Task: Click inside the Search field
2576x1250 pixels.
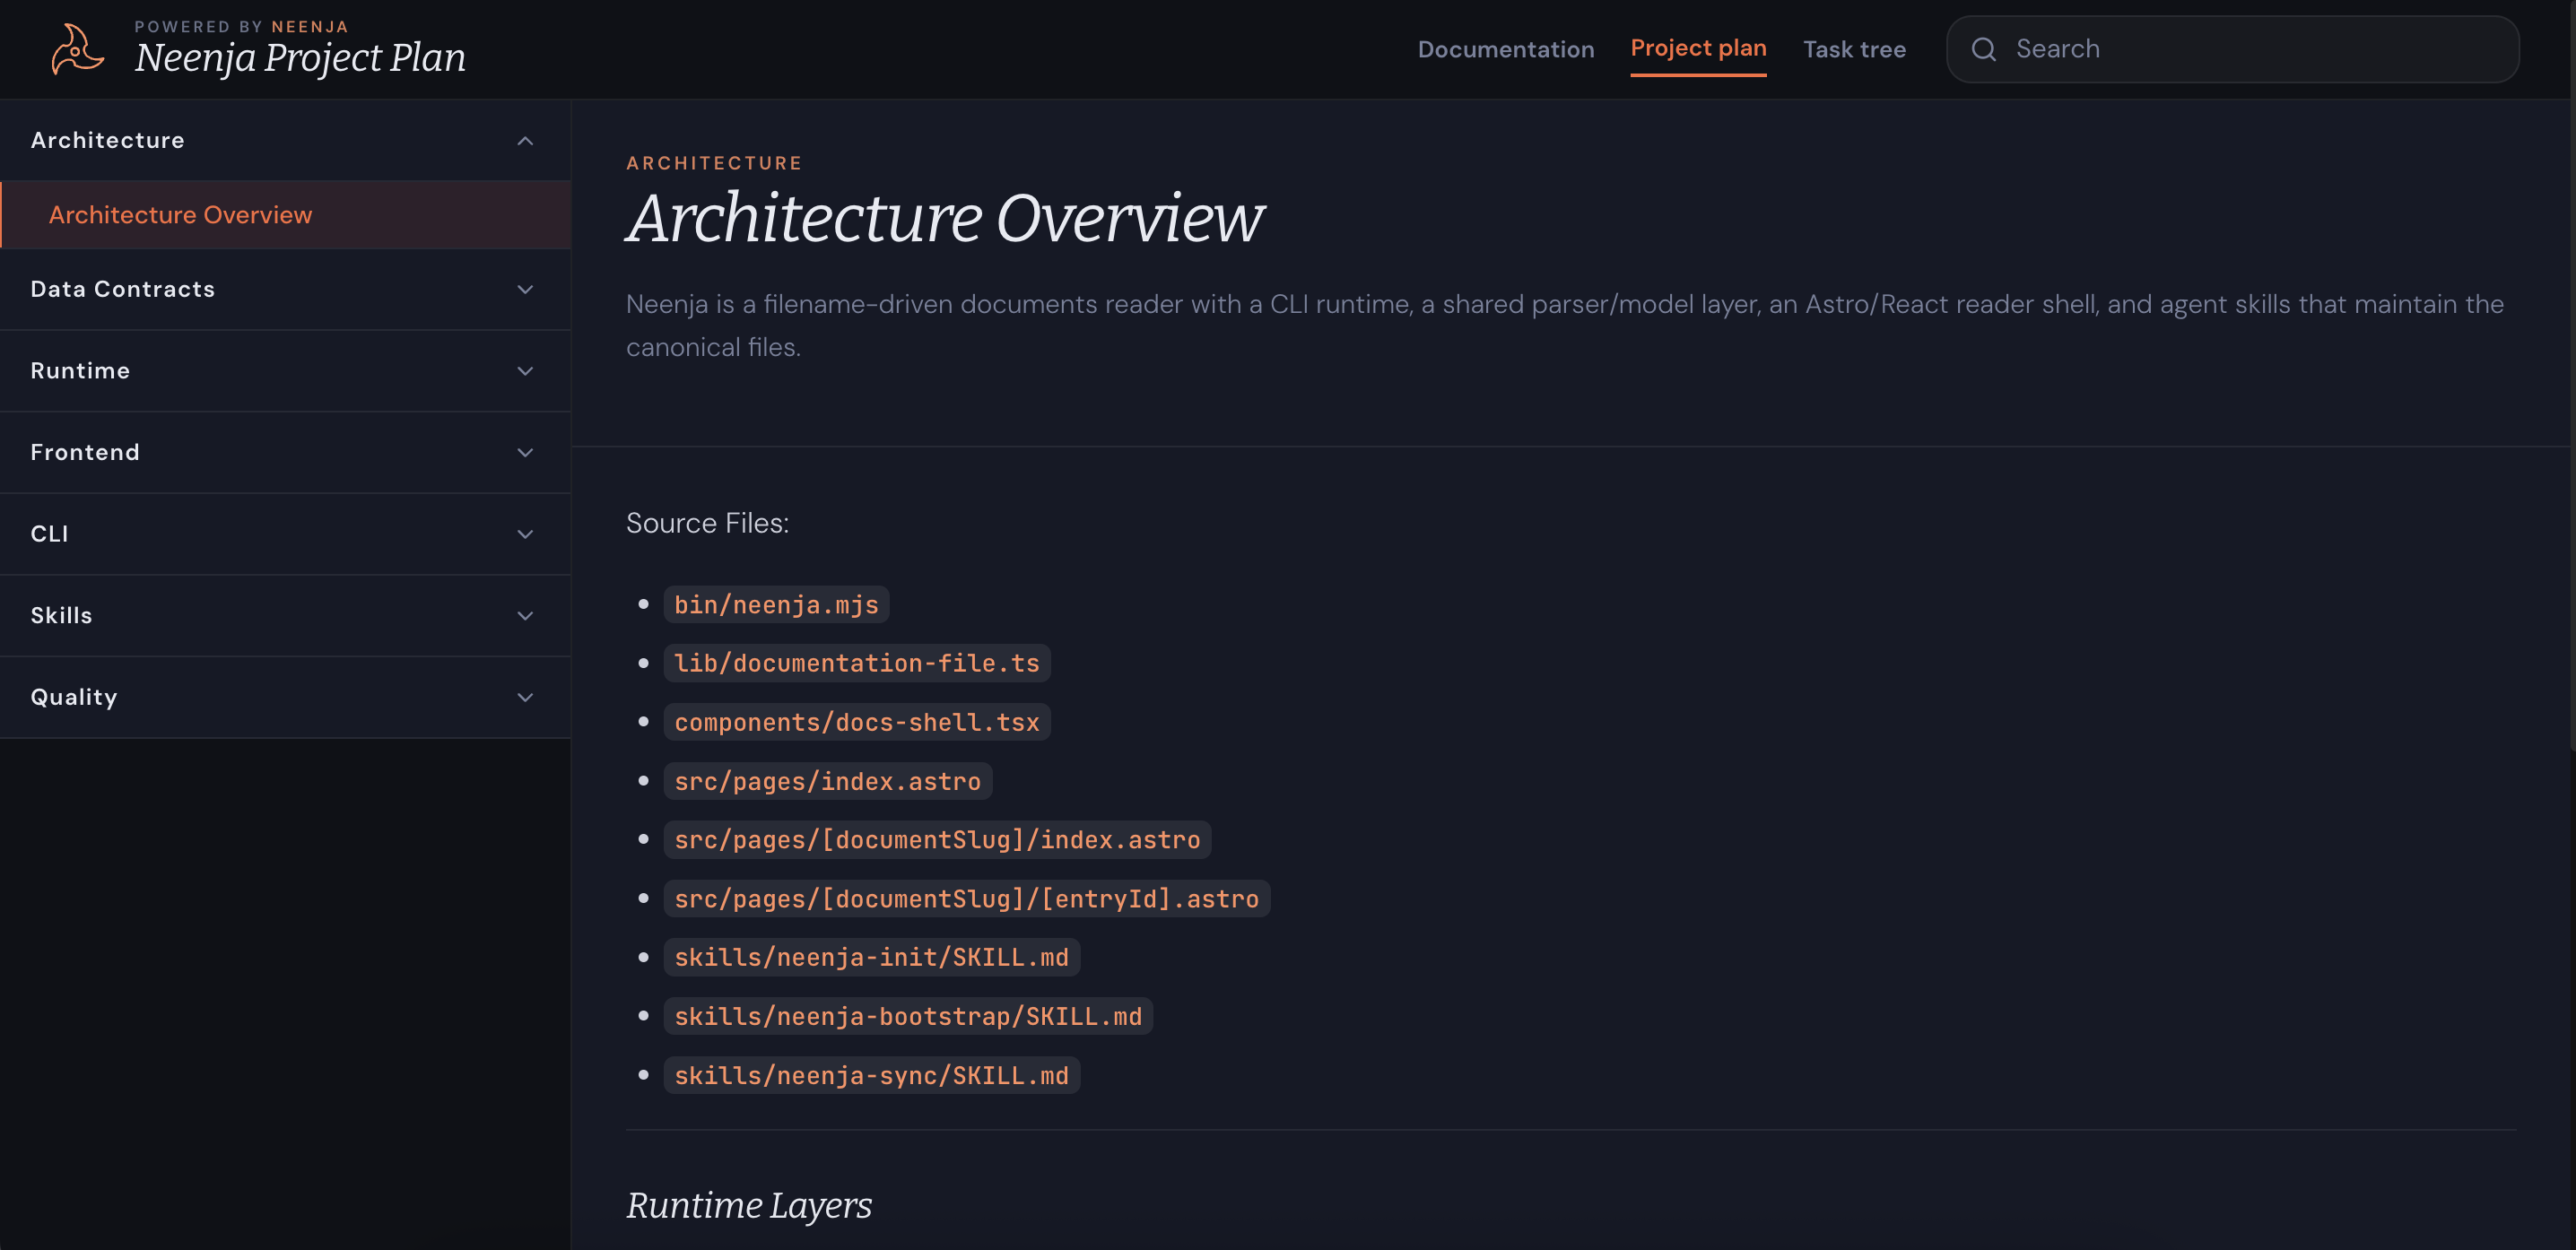Action: click(x=2250, y=49)
